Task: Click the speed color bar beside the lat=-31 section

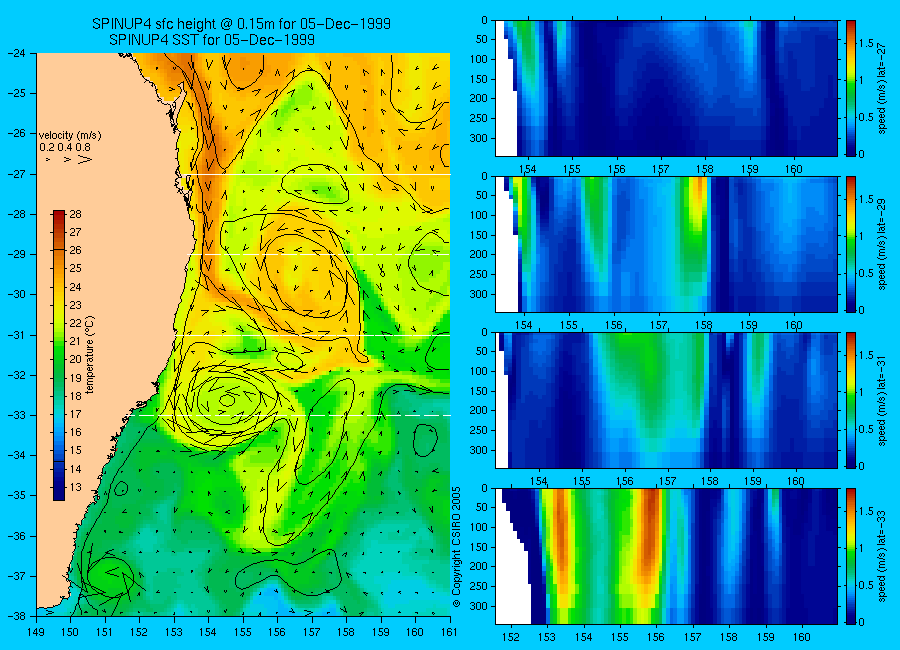Action: coord(851,400)
